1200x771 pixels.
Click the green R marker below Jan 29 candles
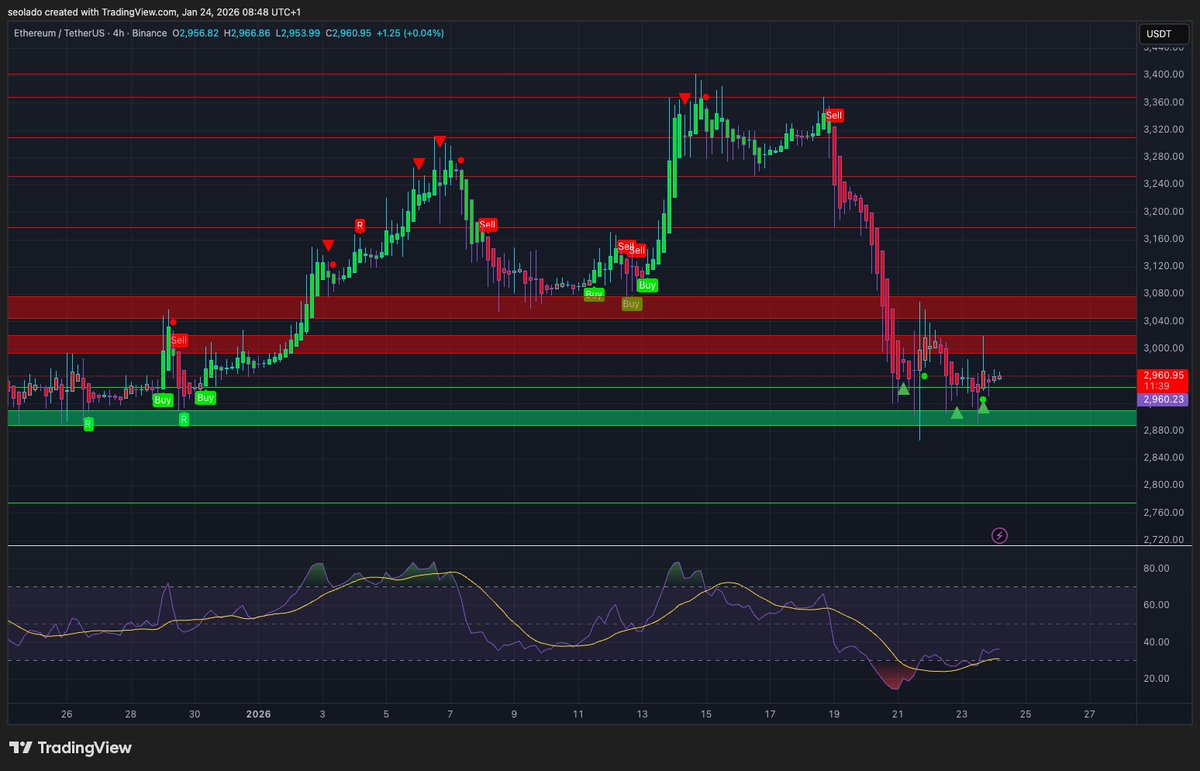pyautogui.click(x=184, y=420)
